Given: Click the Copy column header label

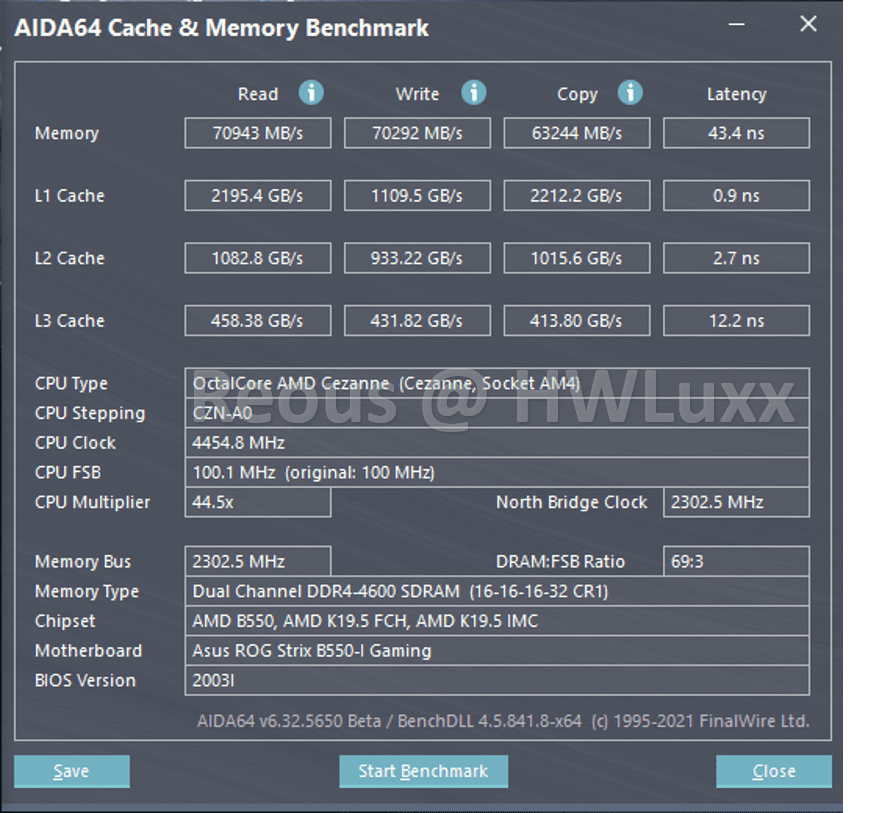Looking at the screenshot, I should pos(577,95).
